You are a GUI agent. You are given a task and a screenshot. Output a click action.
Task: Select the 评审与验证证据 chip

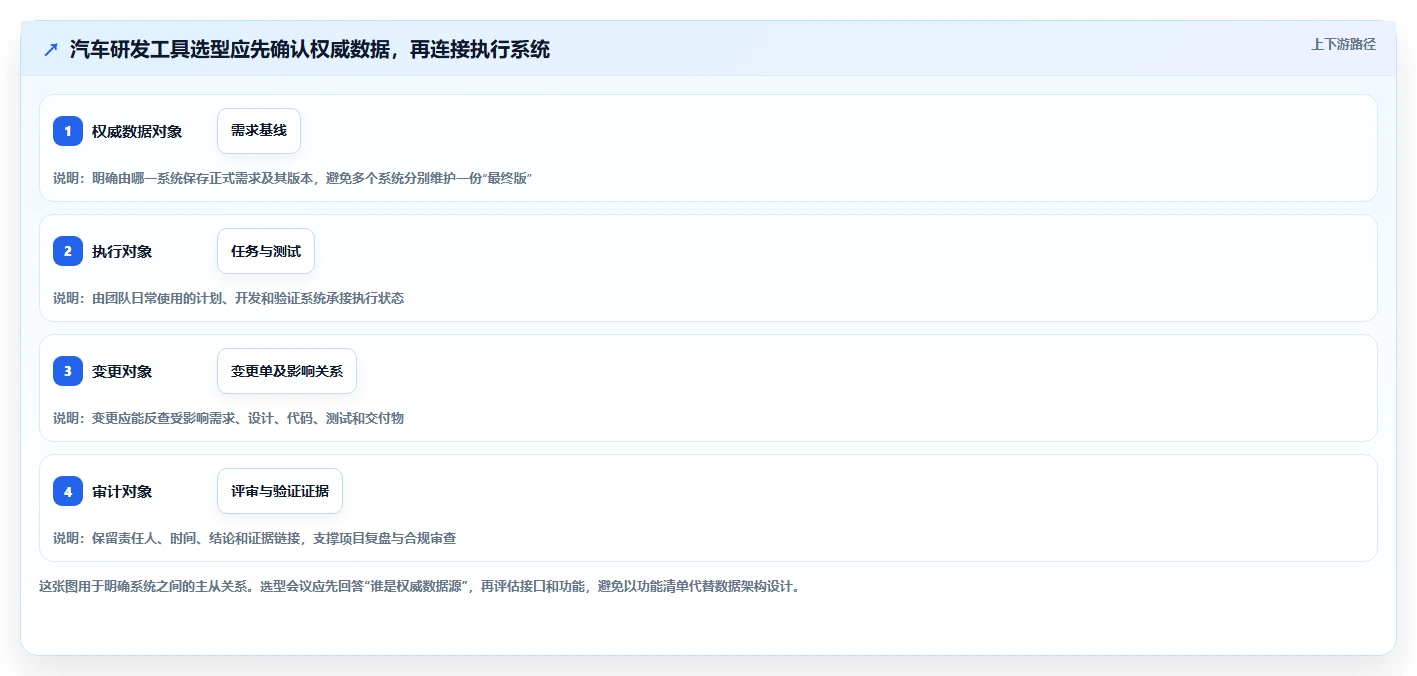(x=280, y=491)
